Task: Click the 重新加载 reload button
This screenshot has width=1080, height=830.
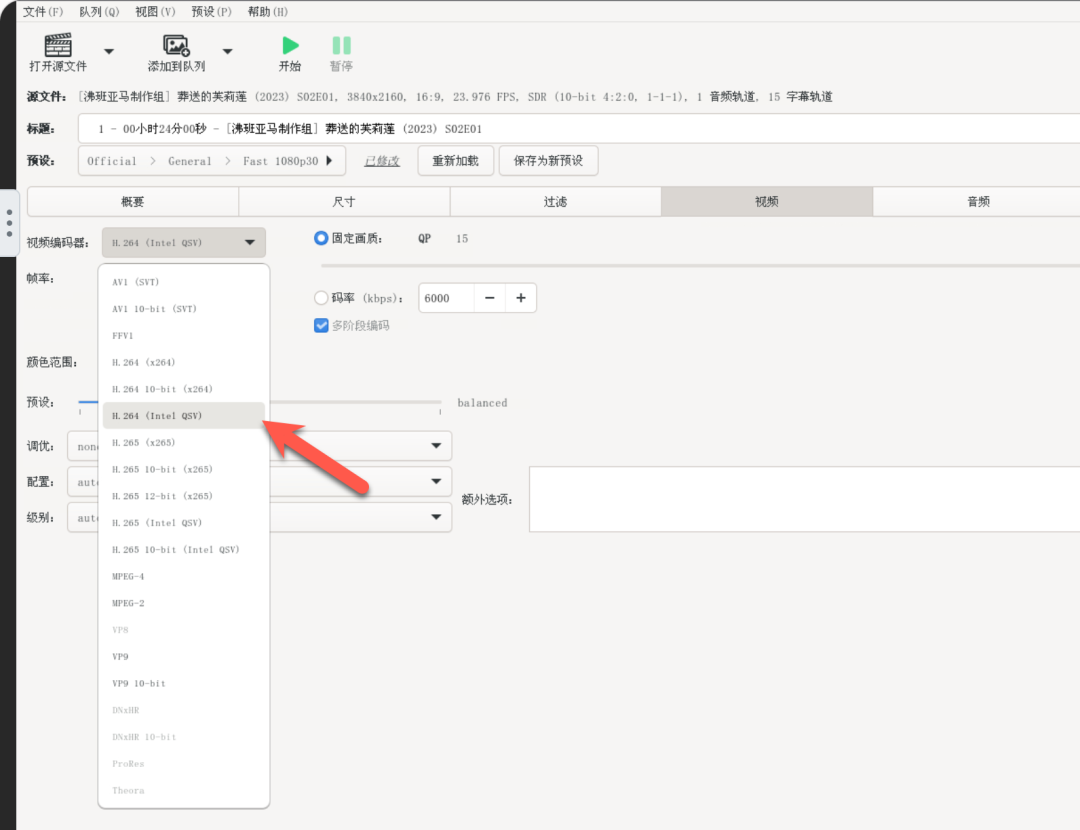Action: pyautogui.click(x=455, y=160)
